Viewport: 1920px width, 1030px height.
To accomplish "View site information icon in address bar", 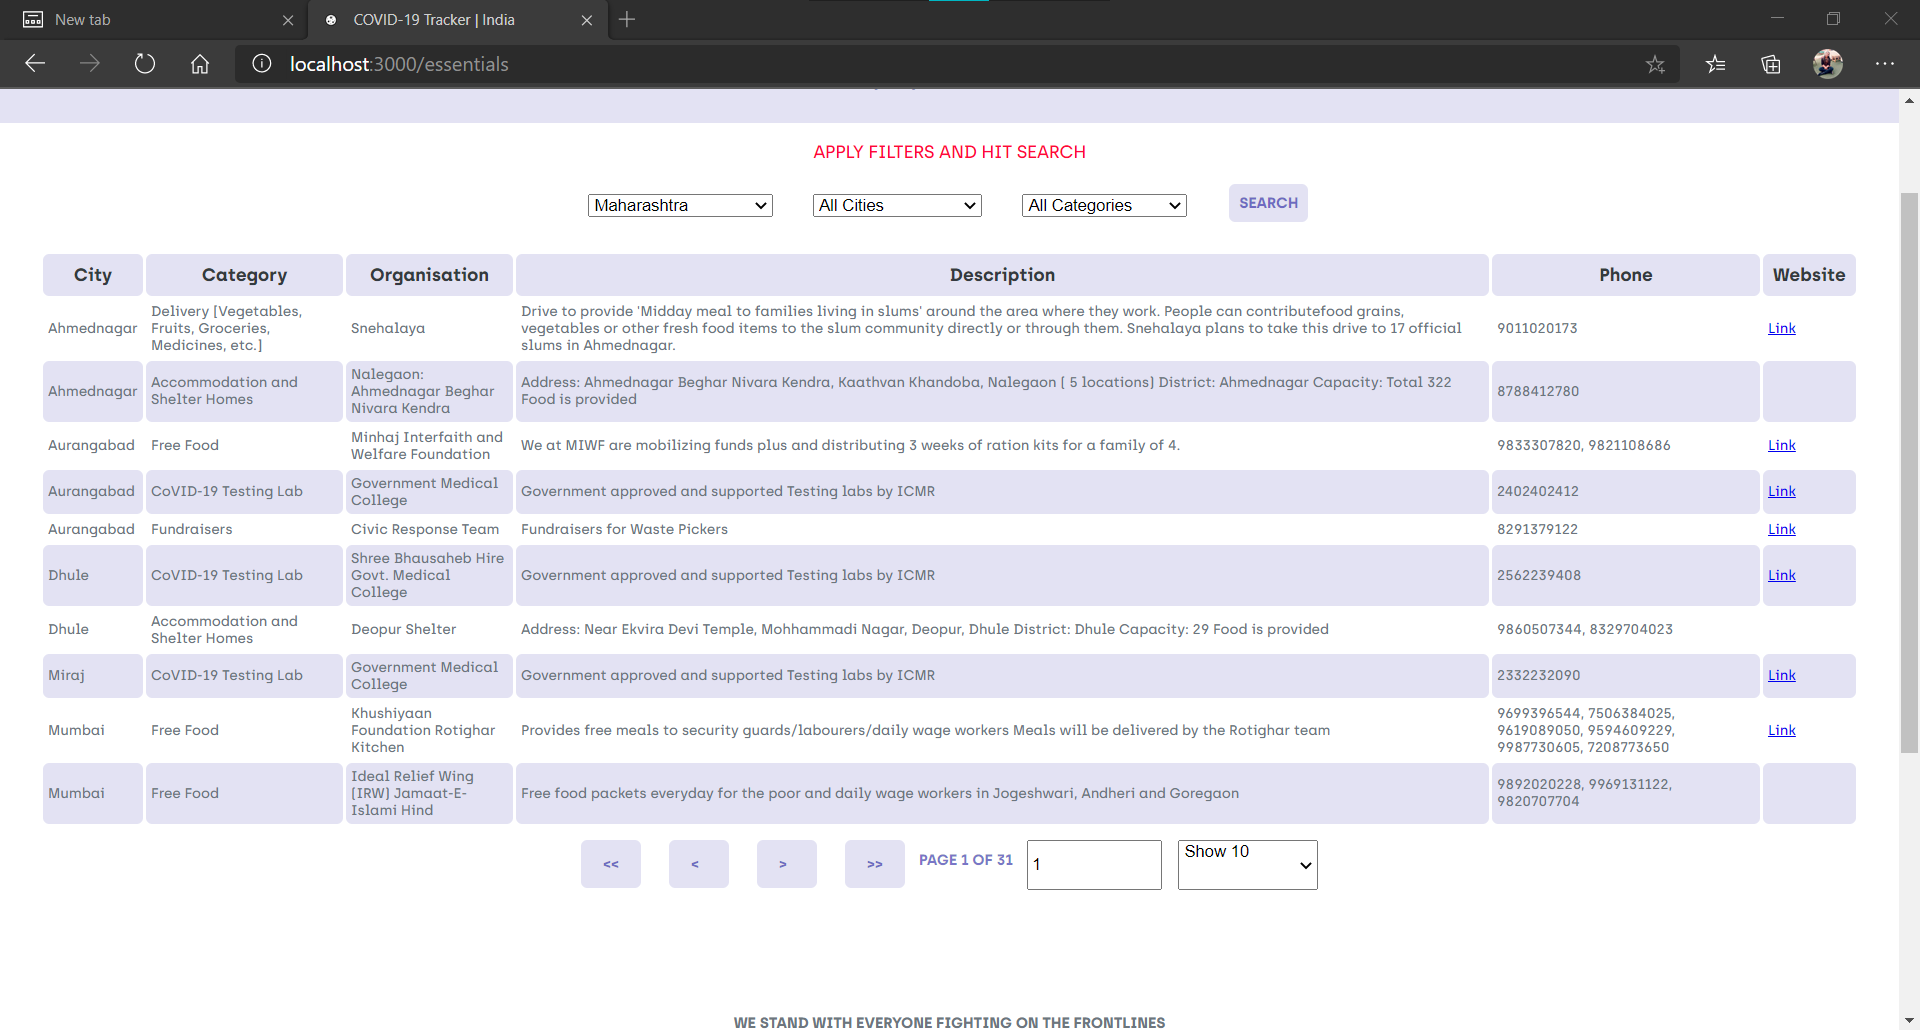I will pos(262,64).
